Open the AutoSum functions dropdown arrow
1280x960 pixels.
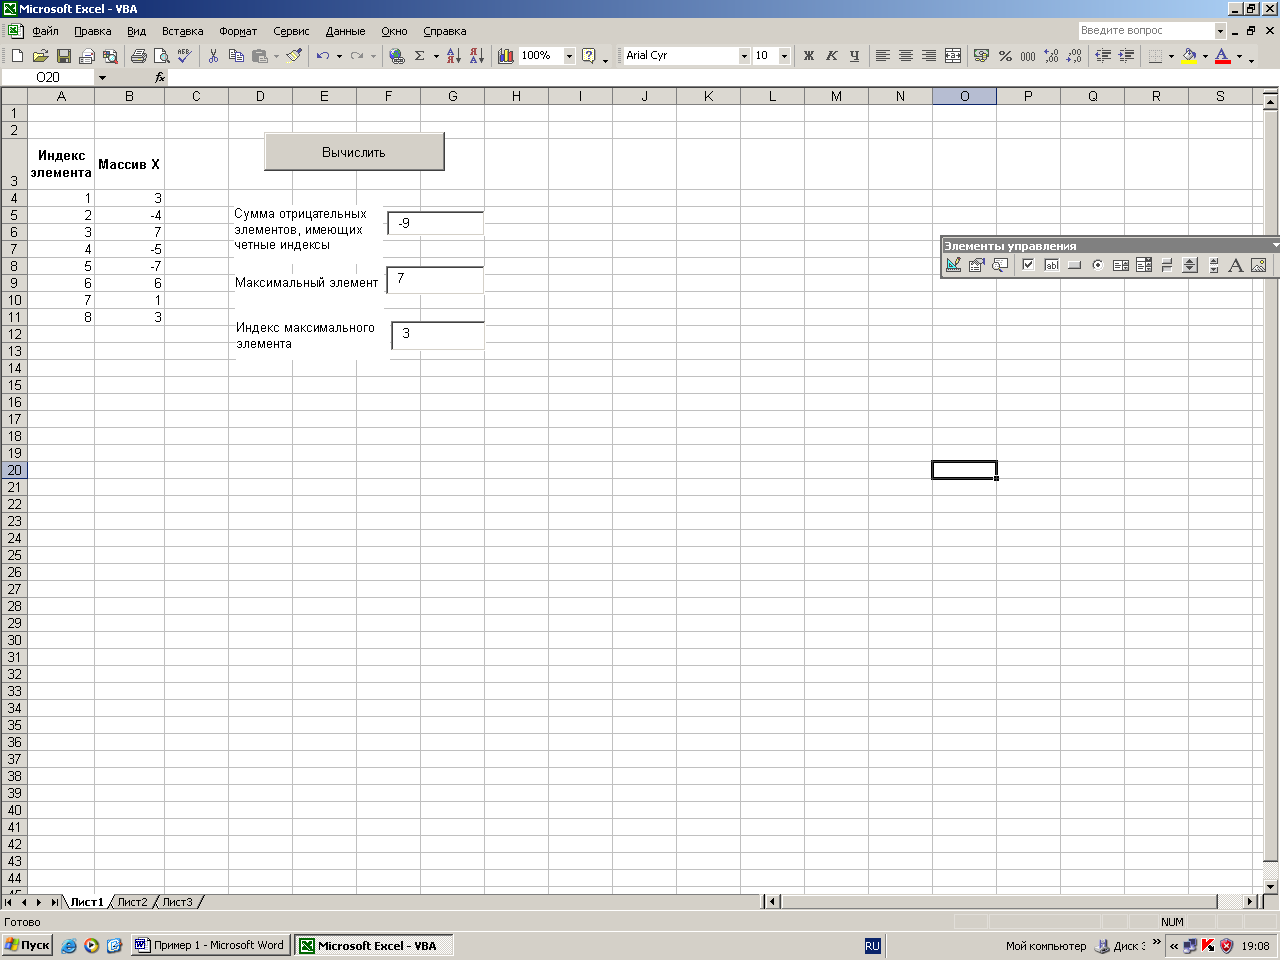point(436,56)
